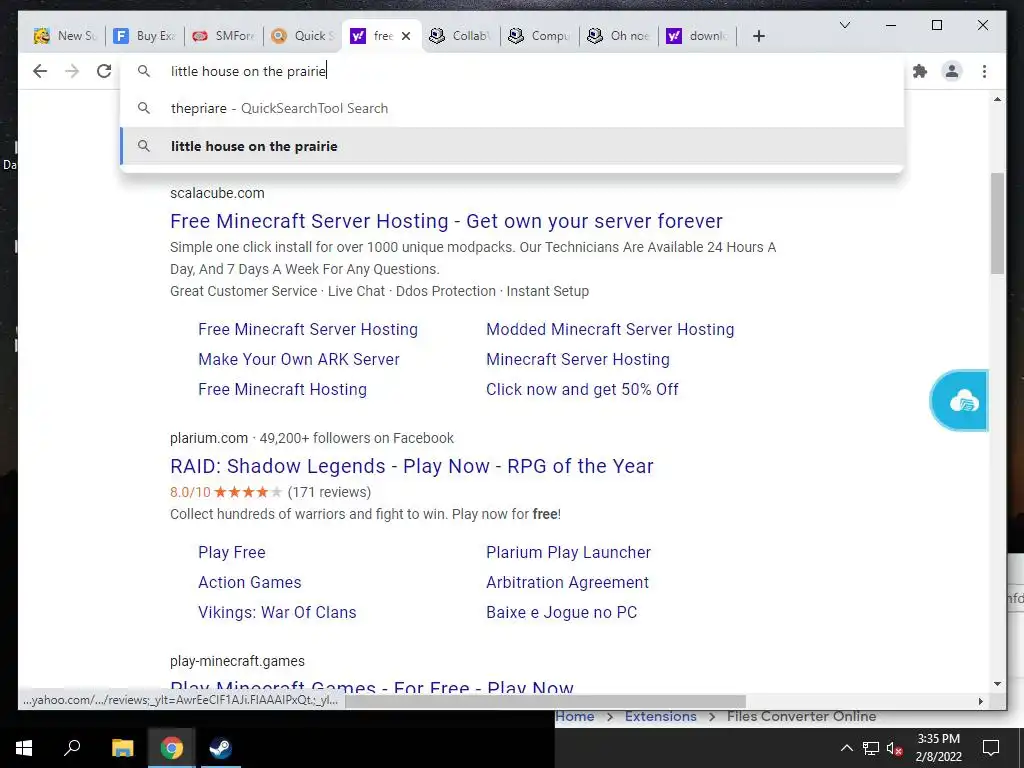Screen dimensions: 1024x768
Task: Close the active Yahoo 'free' tab
Action: click(x=406, y=36)
